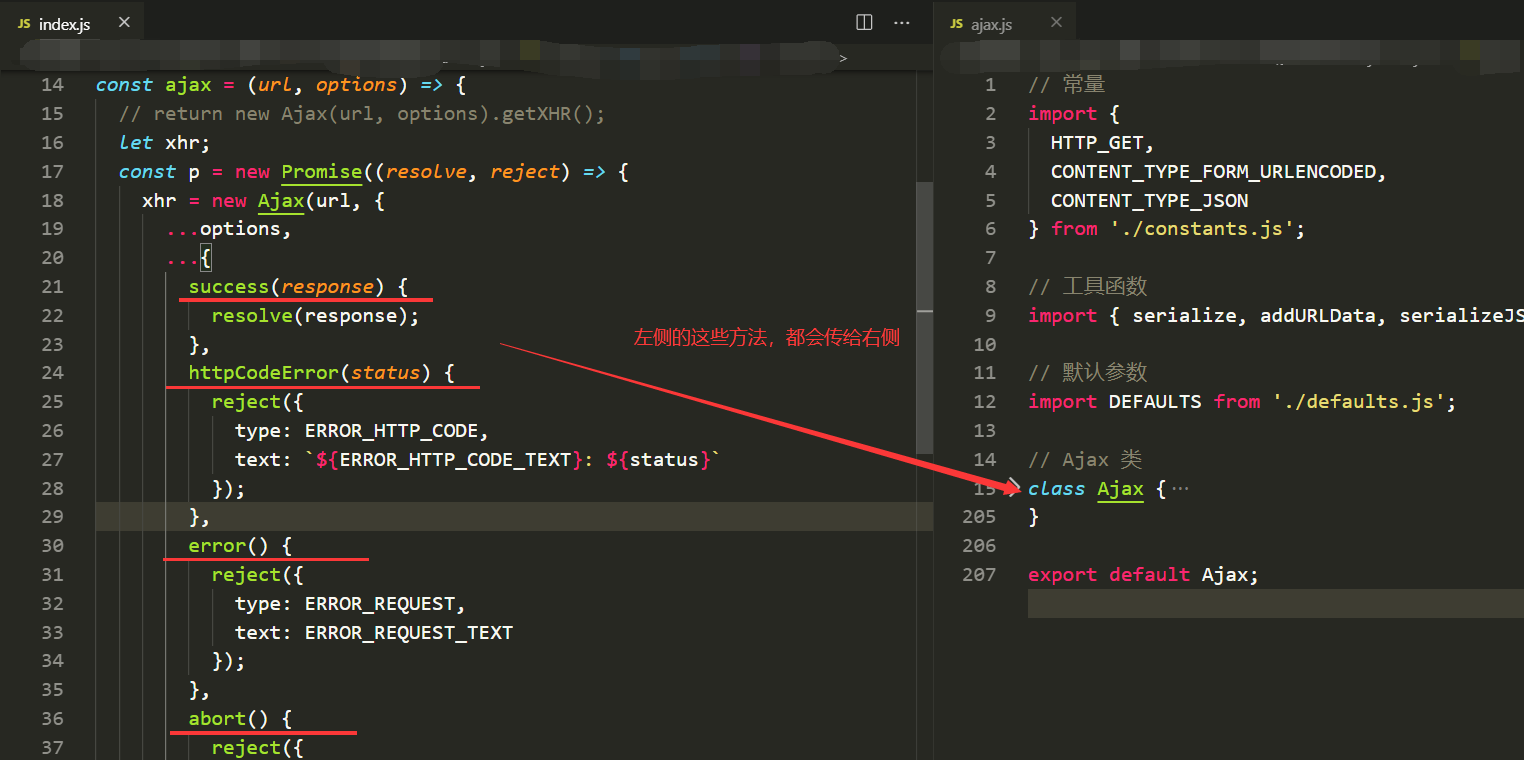Expand the folded class Ajax block

1016,488
